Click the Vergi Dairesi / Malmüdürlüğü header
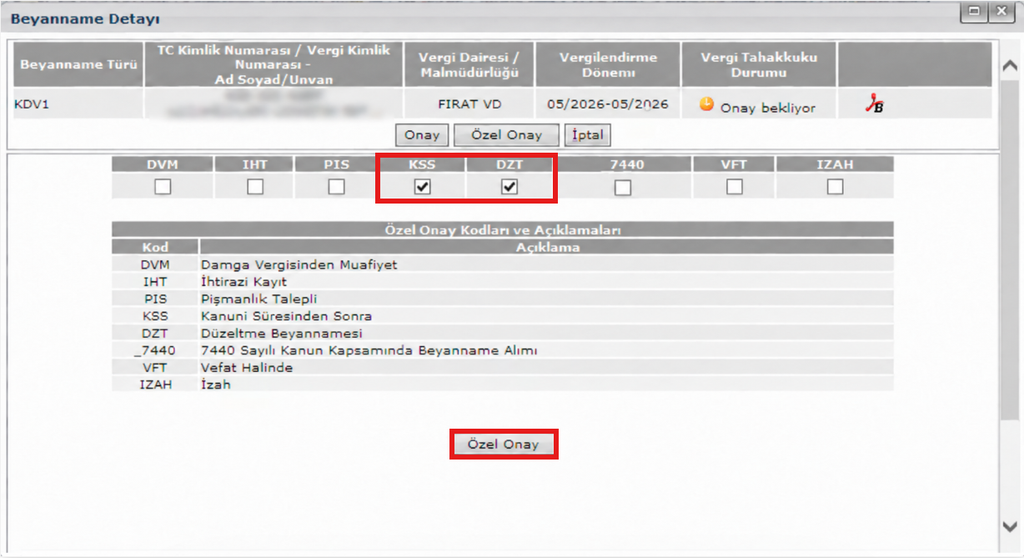The height and width of the screenshot is (558, 1024). click(470, 64)
